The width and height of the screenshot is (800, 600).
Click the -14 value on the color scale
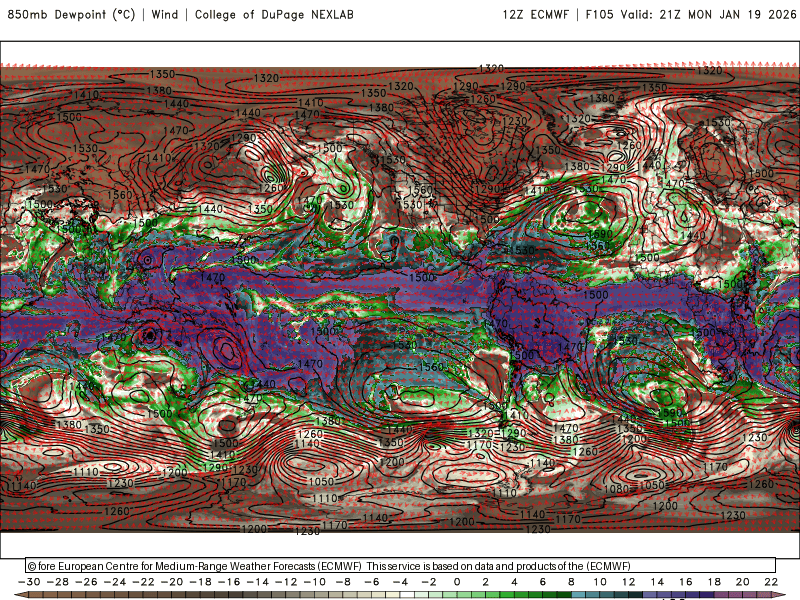[x=258, y=582]
